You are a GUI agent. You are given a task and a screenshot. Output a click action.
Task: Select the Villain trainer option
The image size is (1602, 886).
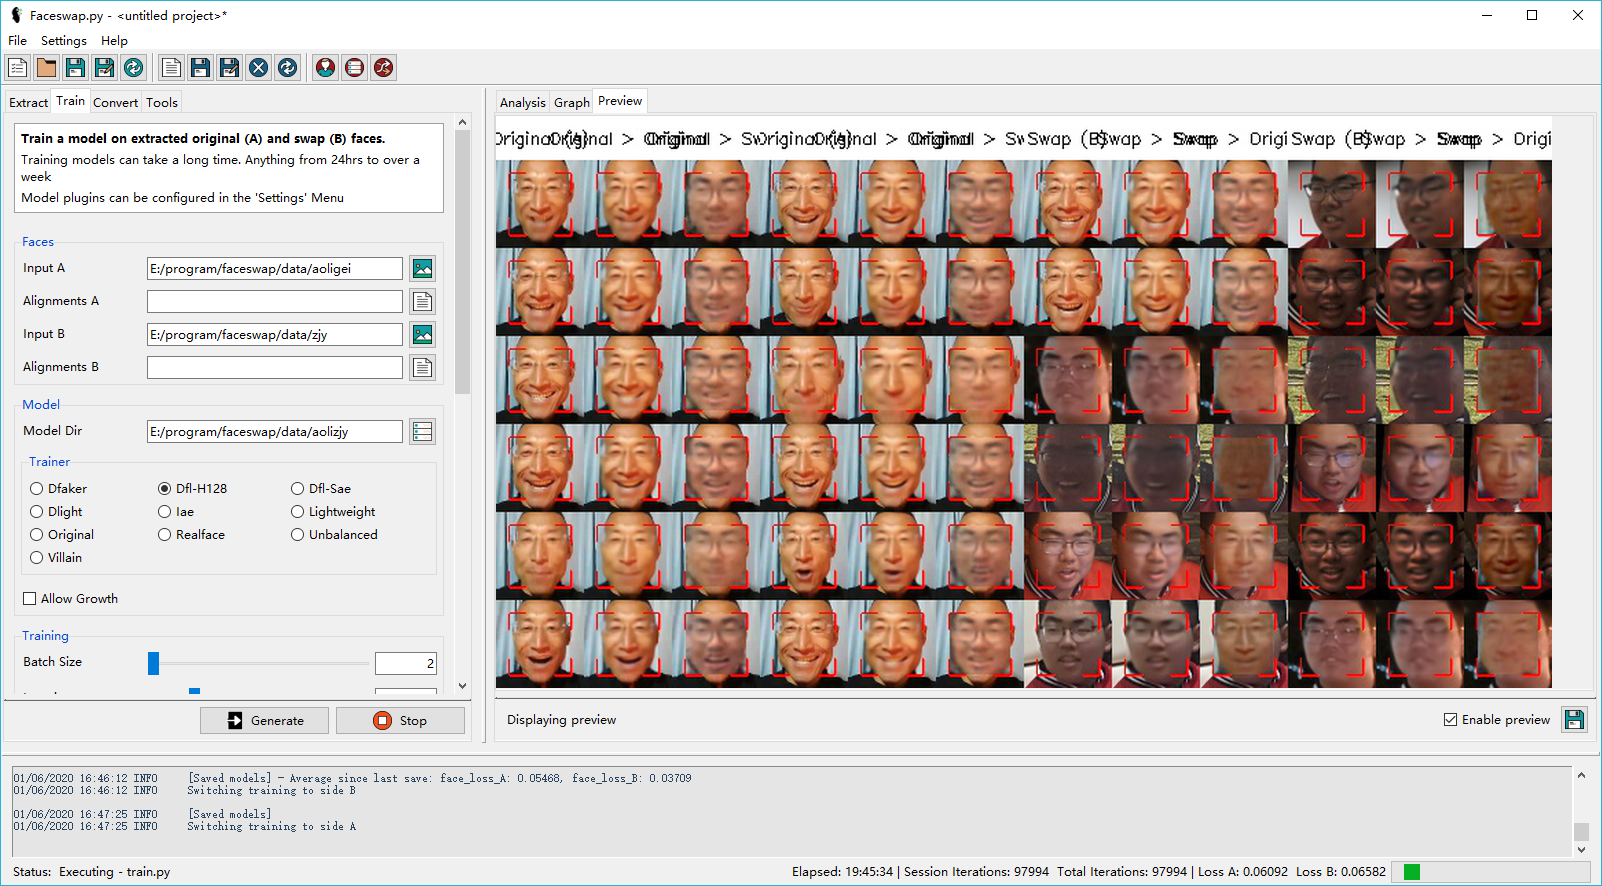click(x=37, y=558)
